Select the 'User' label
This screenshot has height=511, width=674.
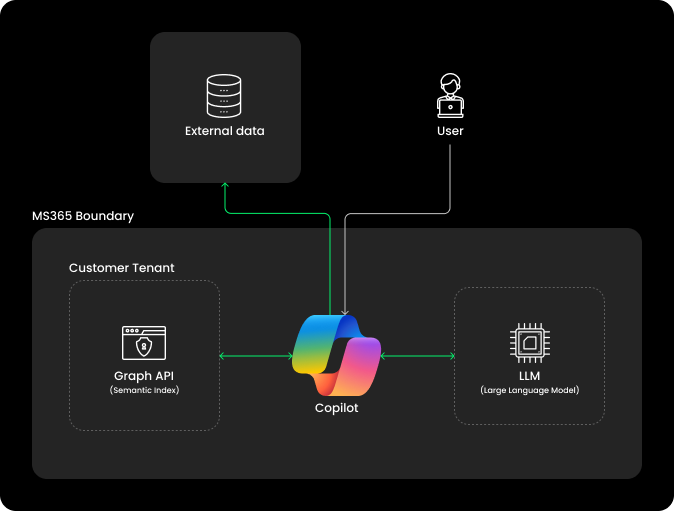click(x=450, y=131)
